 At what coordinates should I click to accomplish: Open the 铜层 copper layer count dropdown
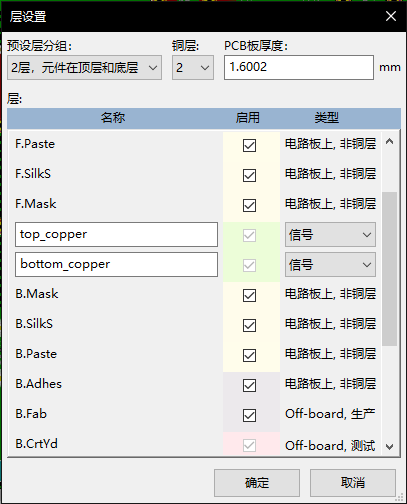[193, 68]
